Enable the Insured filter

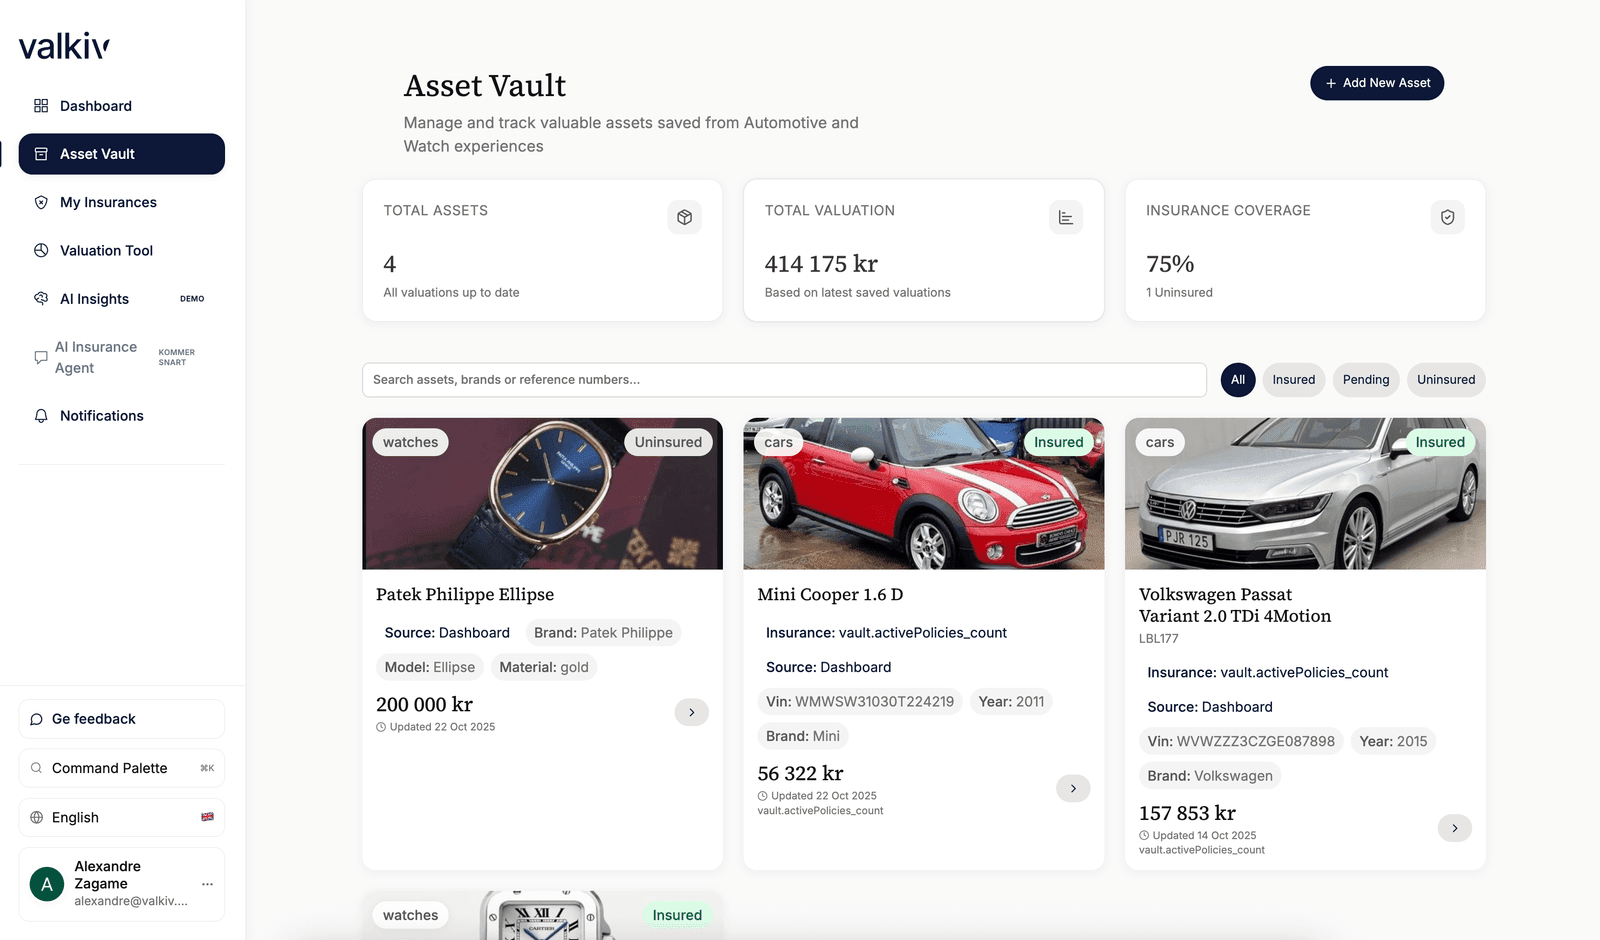point(1294,380)
